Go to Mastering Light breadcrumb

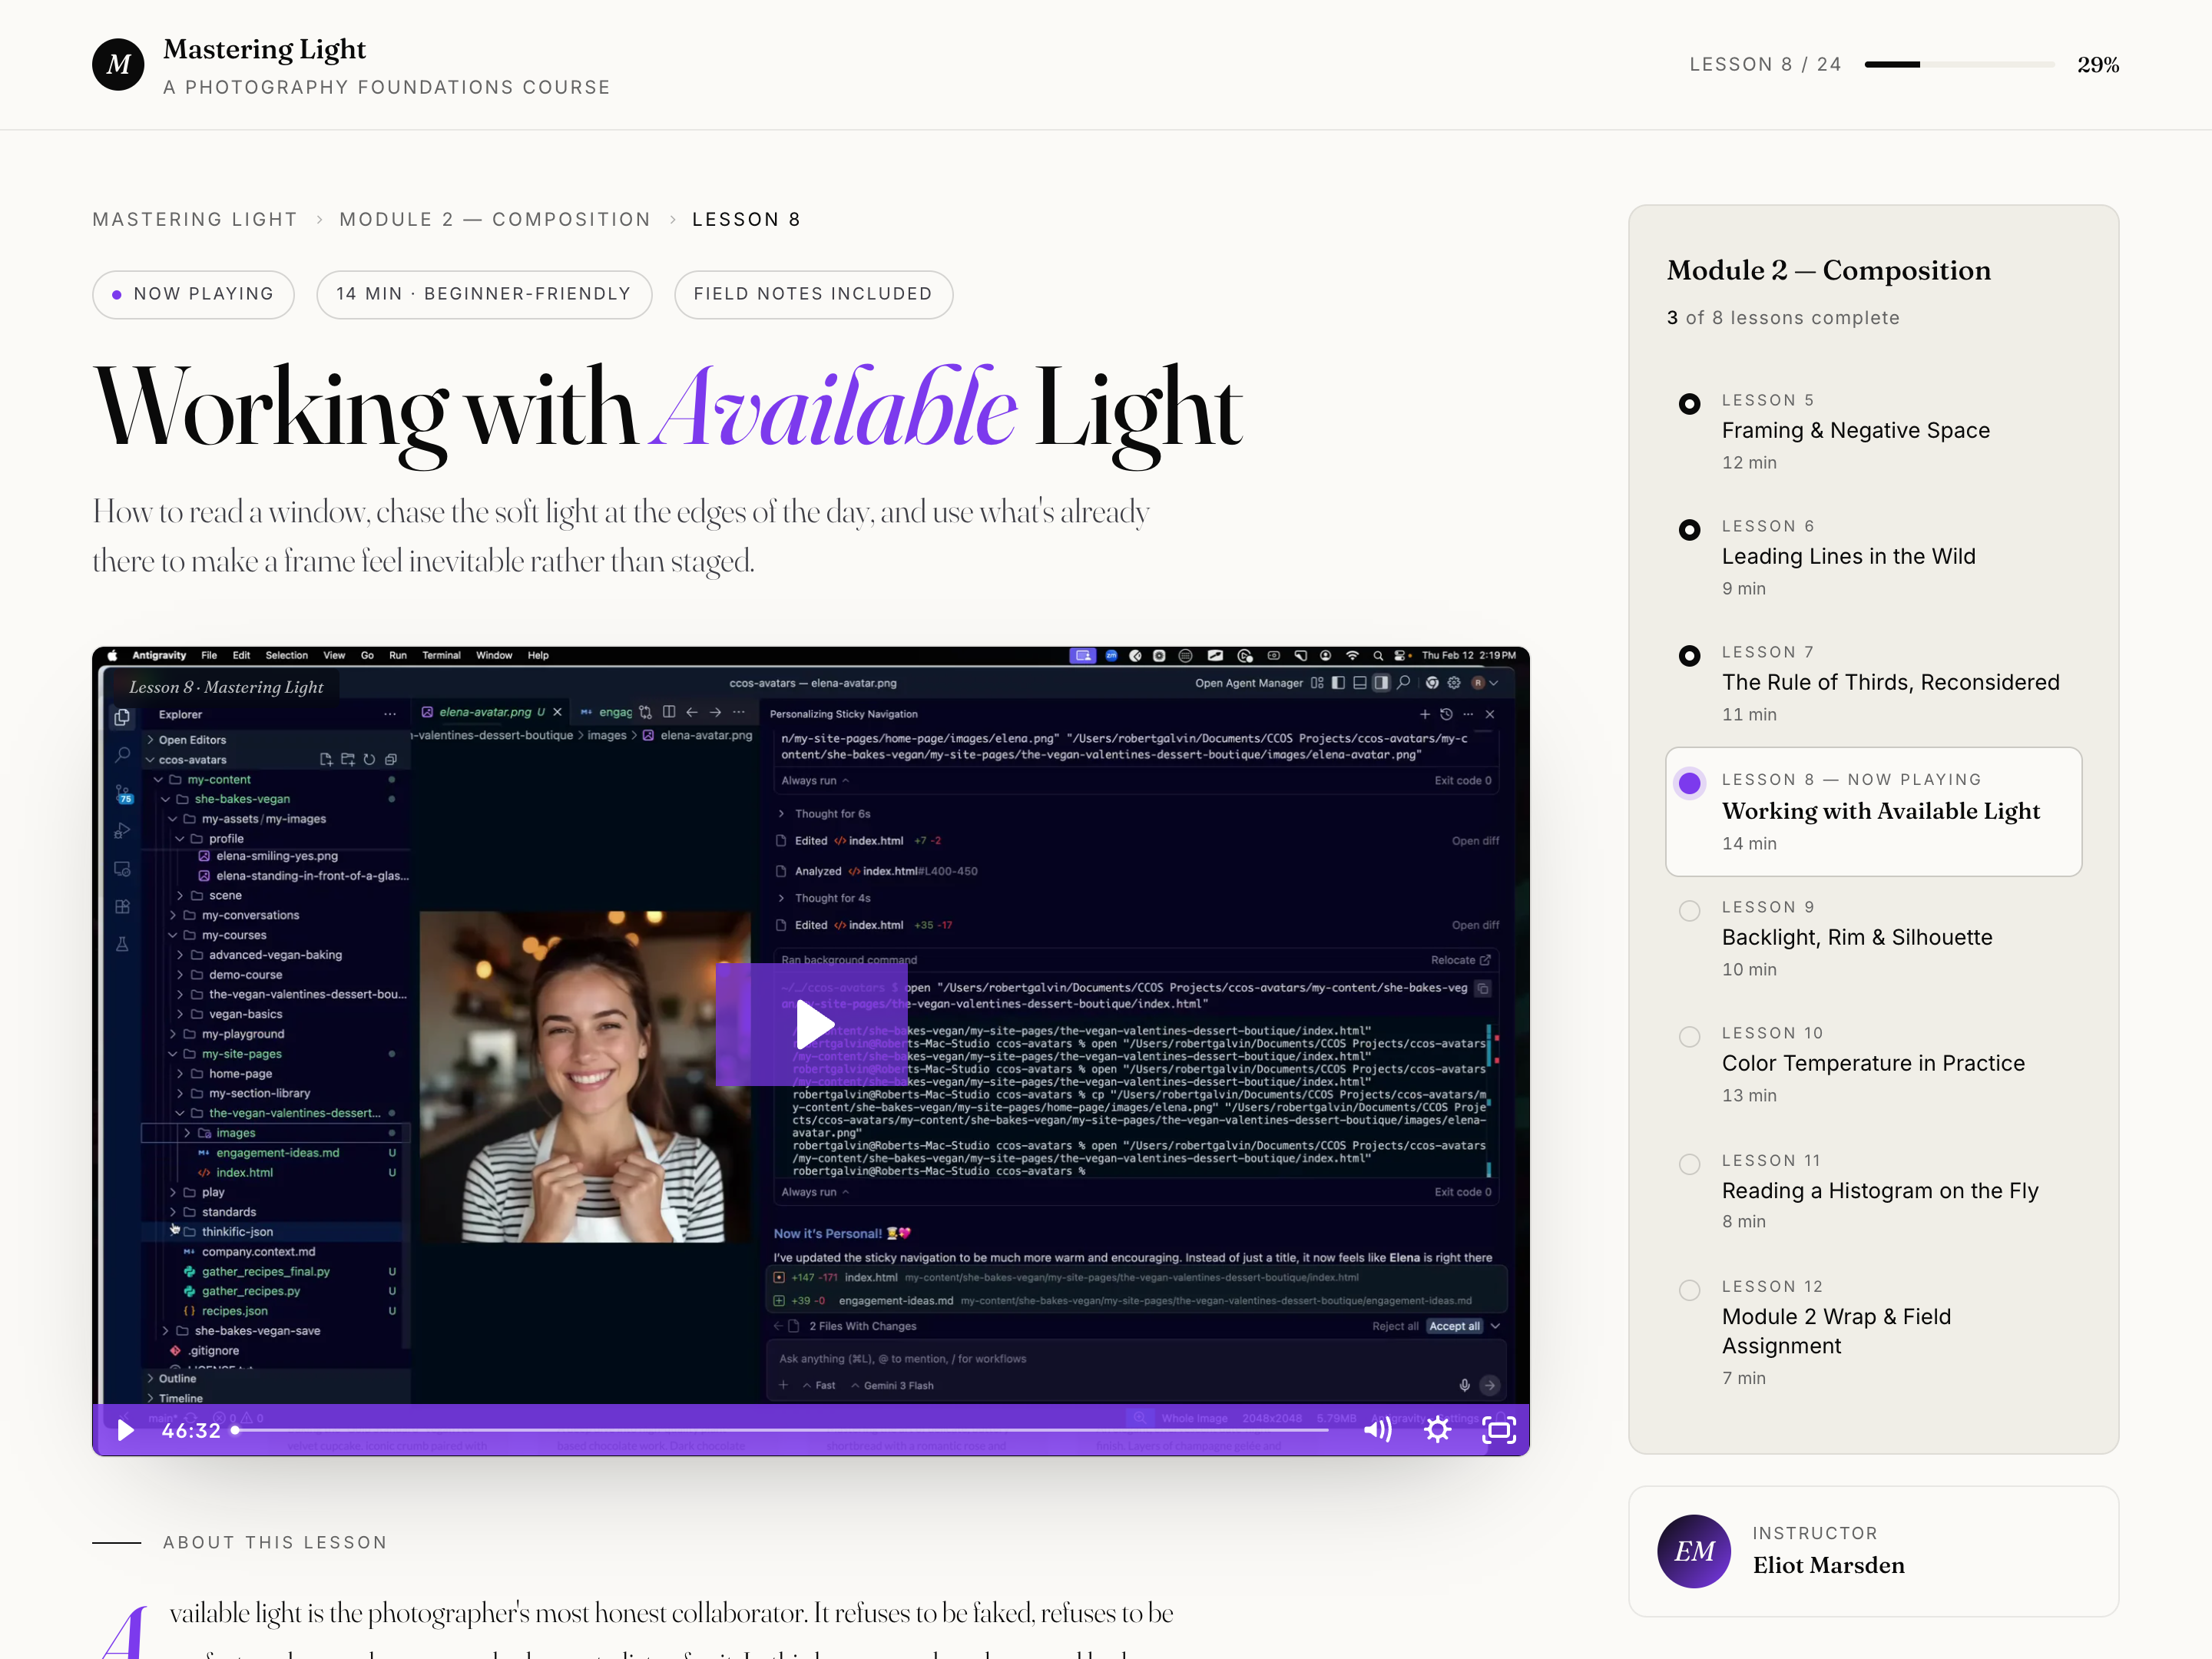195,219
